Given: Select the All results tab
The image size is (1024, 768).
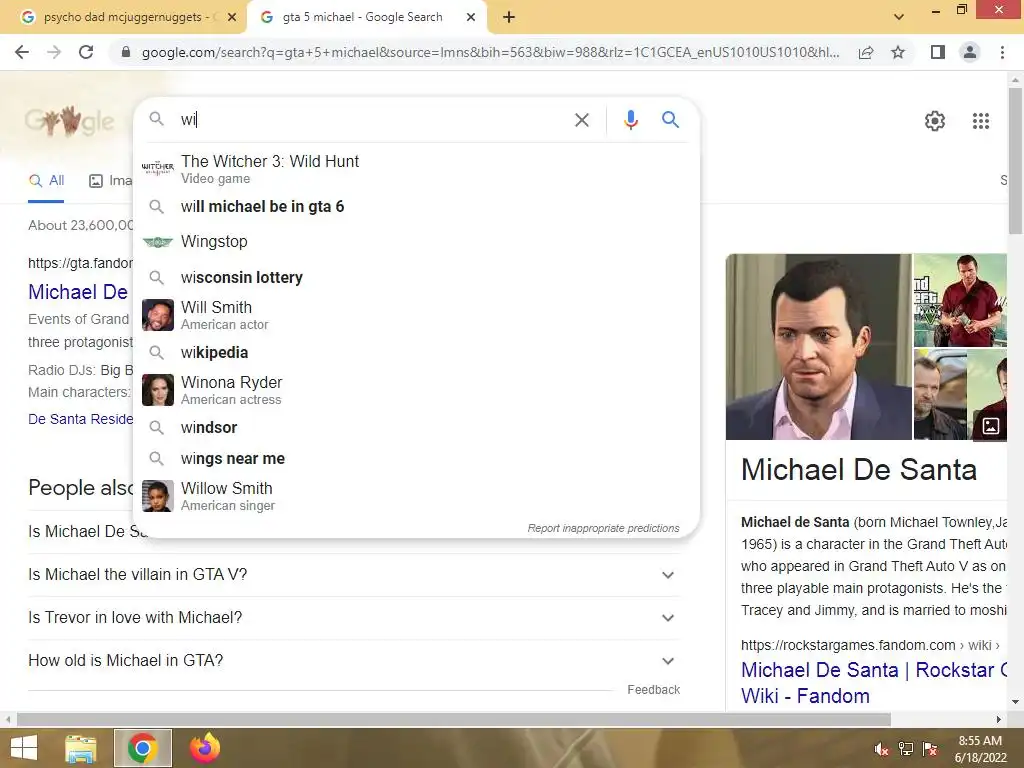Looking at the screenshot, I should coord(46,181).
